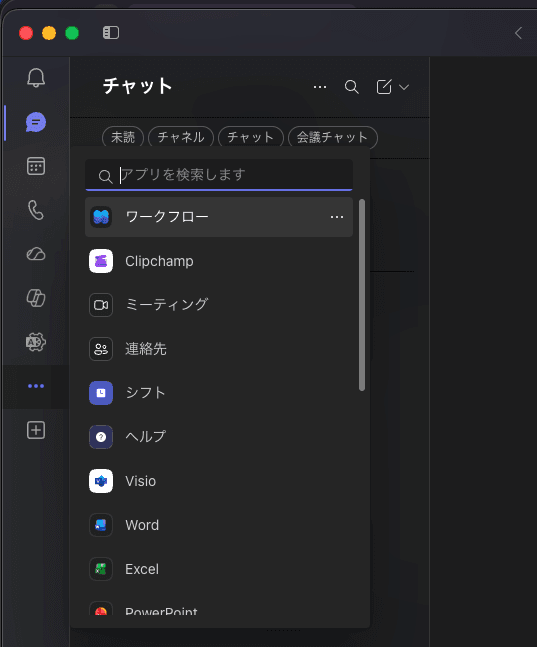The width and height of the screenshot is (537, 647).
Task: Select the 未読 filter chip
Action: point(123,137)
